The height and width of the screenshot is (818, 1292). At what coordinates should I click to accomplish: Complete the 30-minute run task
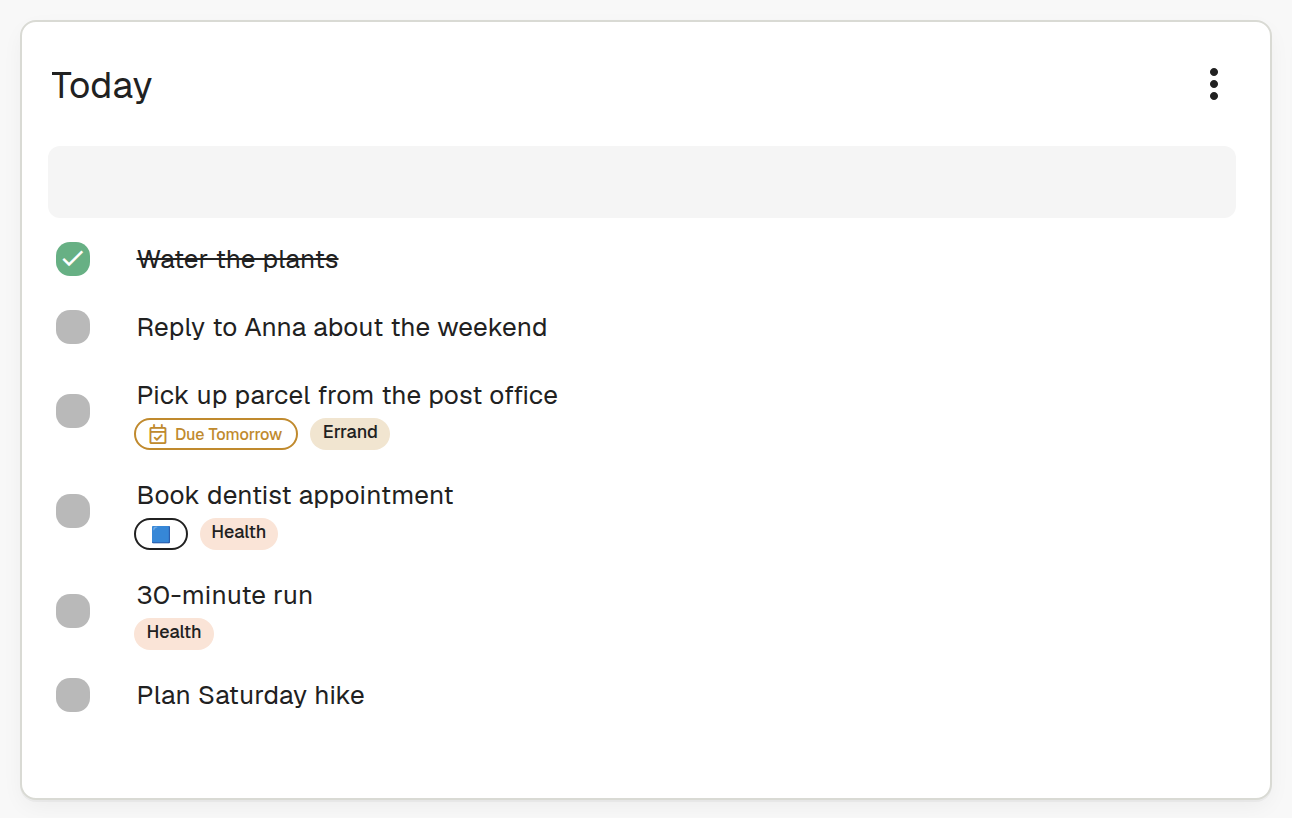[73, 611]
